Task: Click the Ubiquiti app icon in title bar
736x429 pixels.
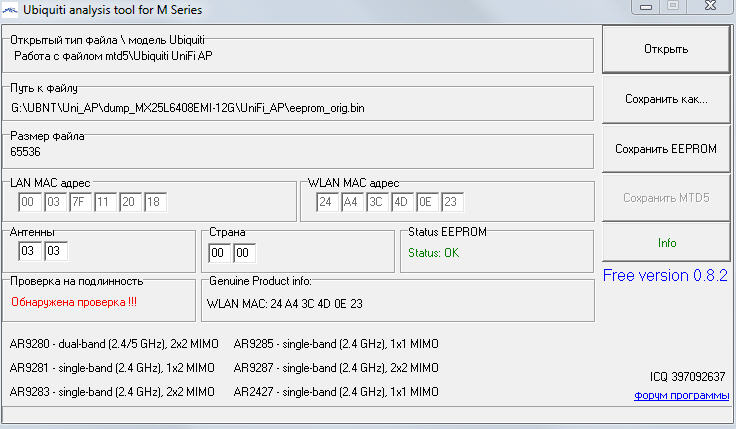Action: coord(10,10)
